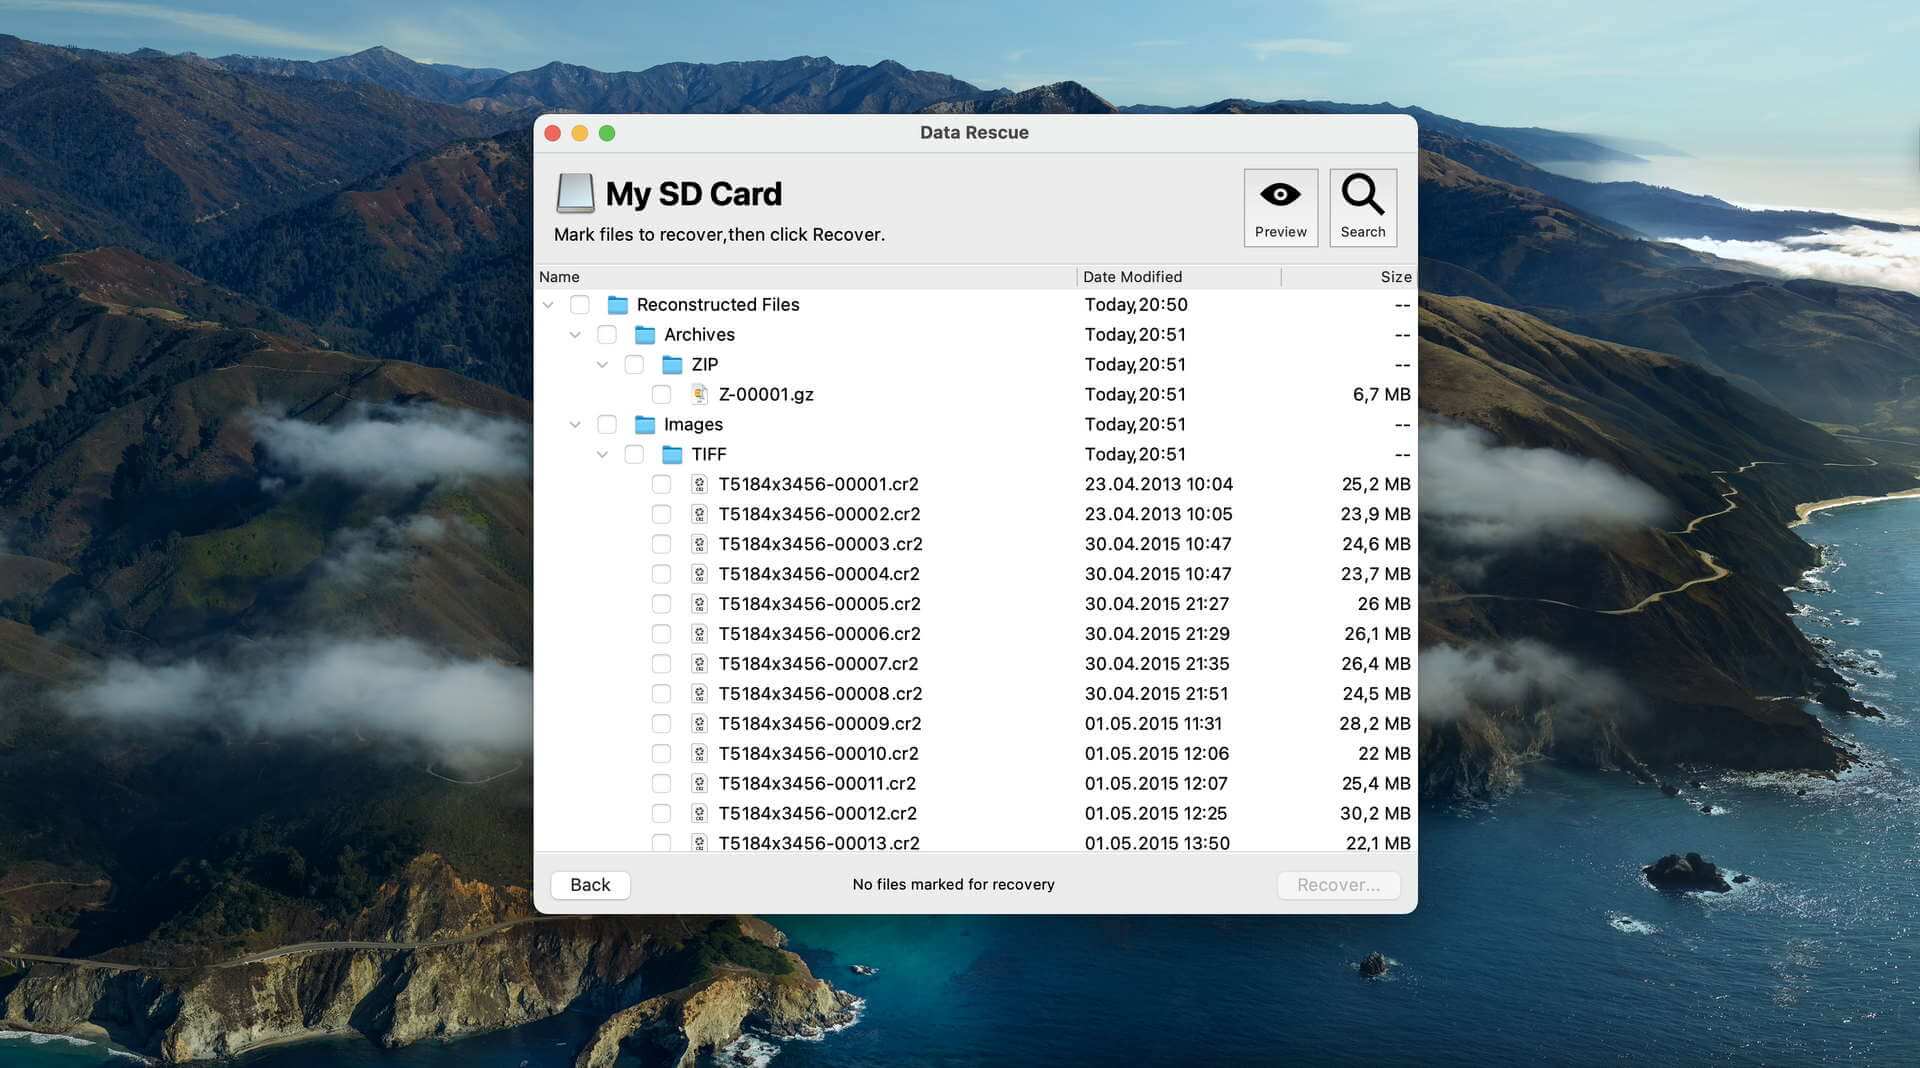Minimize the Data Rescue window
1920x1068 pixels.
[x=580, y=133]
